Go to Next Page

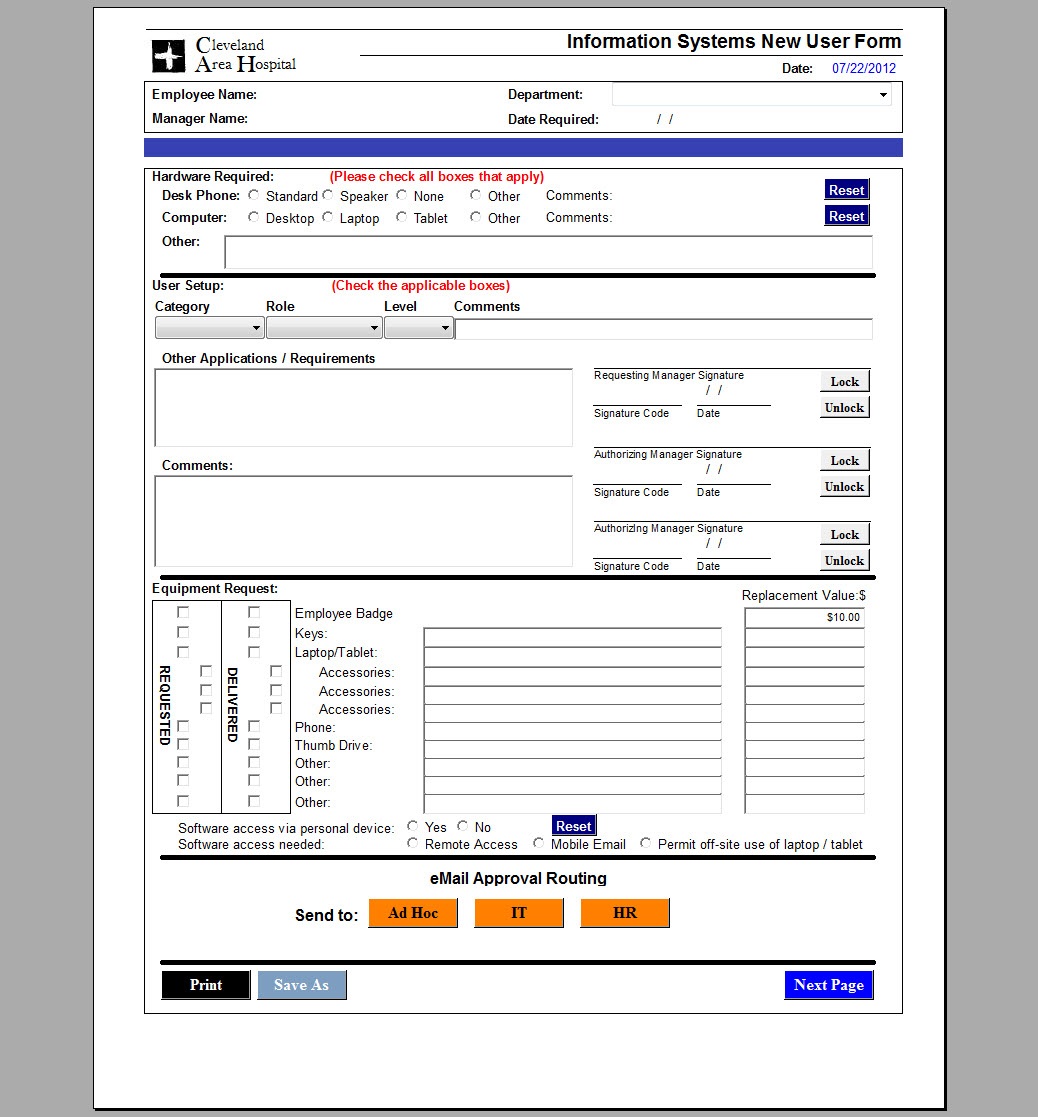coord(829,985)
